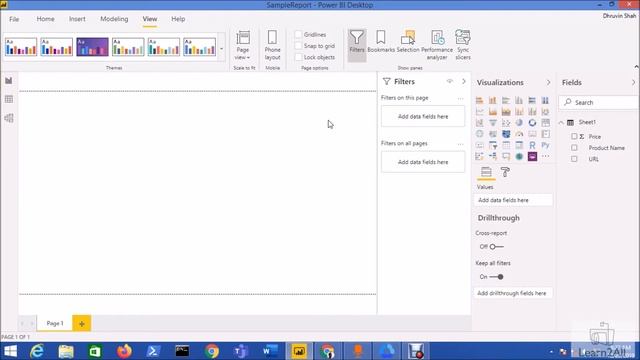Switch to Model view in left sidebar
Image resolution: width=640 pixels, height=360 pixels.
(9, 118)
